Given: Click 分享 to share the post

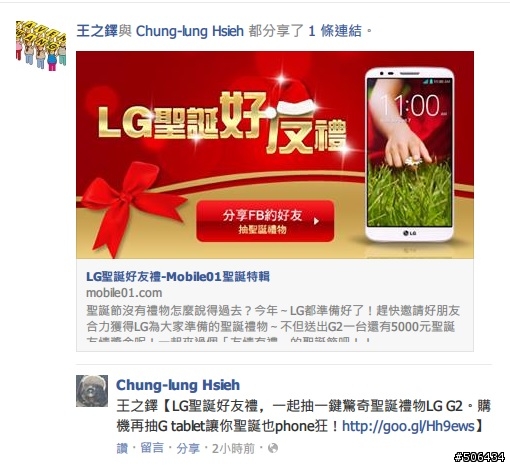Looking at the screenshot, I should 188,448.
